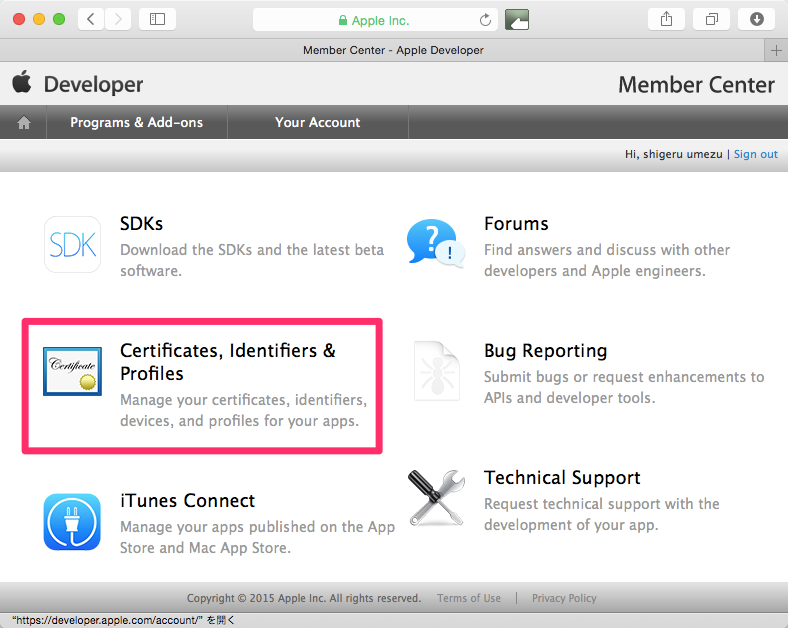
Task: Reload page with the refresh icon
Action: point(485,20)
